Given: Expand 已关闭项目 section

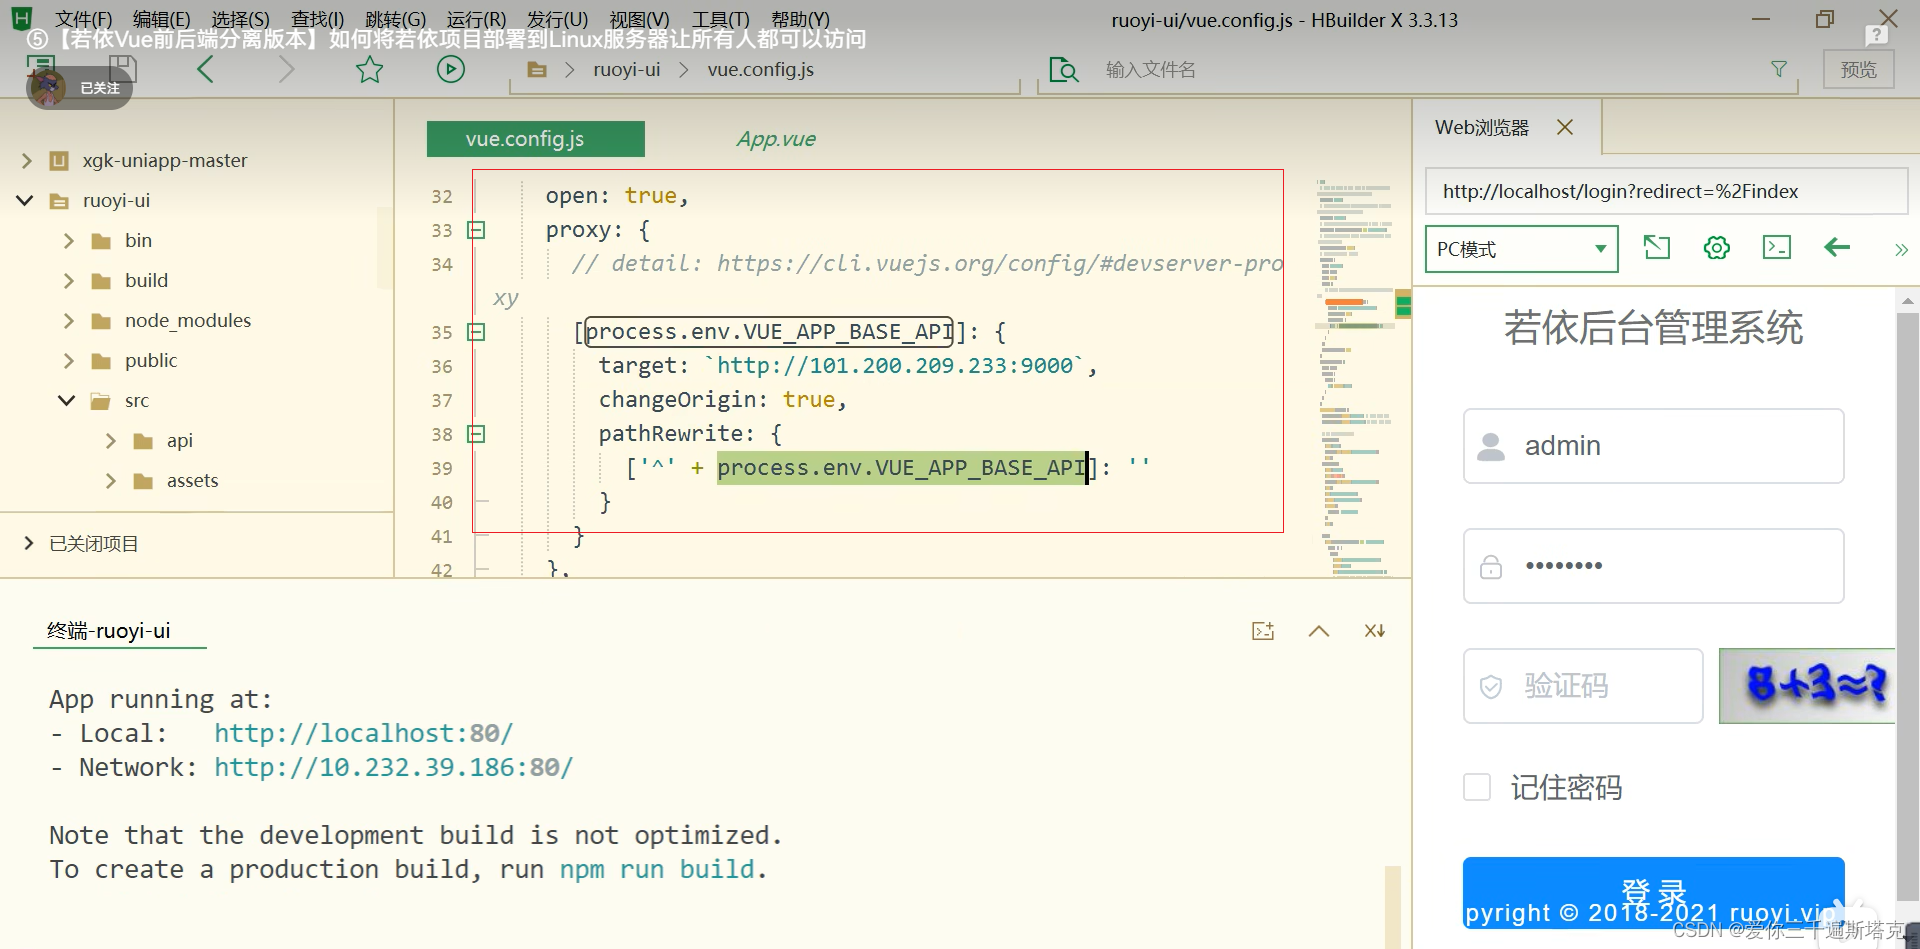Looking at the screenshot, I should coord(28,543).
